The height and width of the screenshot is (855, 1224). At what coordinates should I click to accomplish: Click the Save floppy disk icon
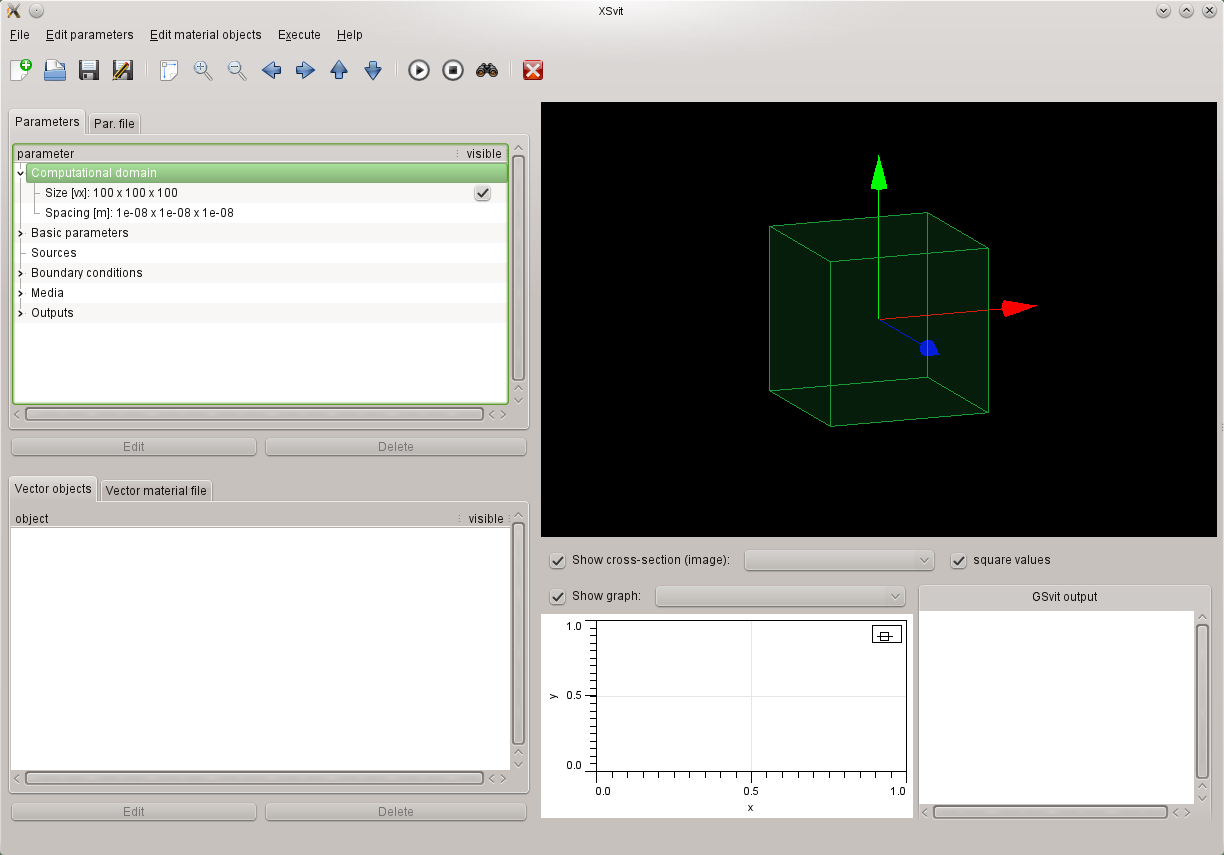88,70
